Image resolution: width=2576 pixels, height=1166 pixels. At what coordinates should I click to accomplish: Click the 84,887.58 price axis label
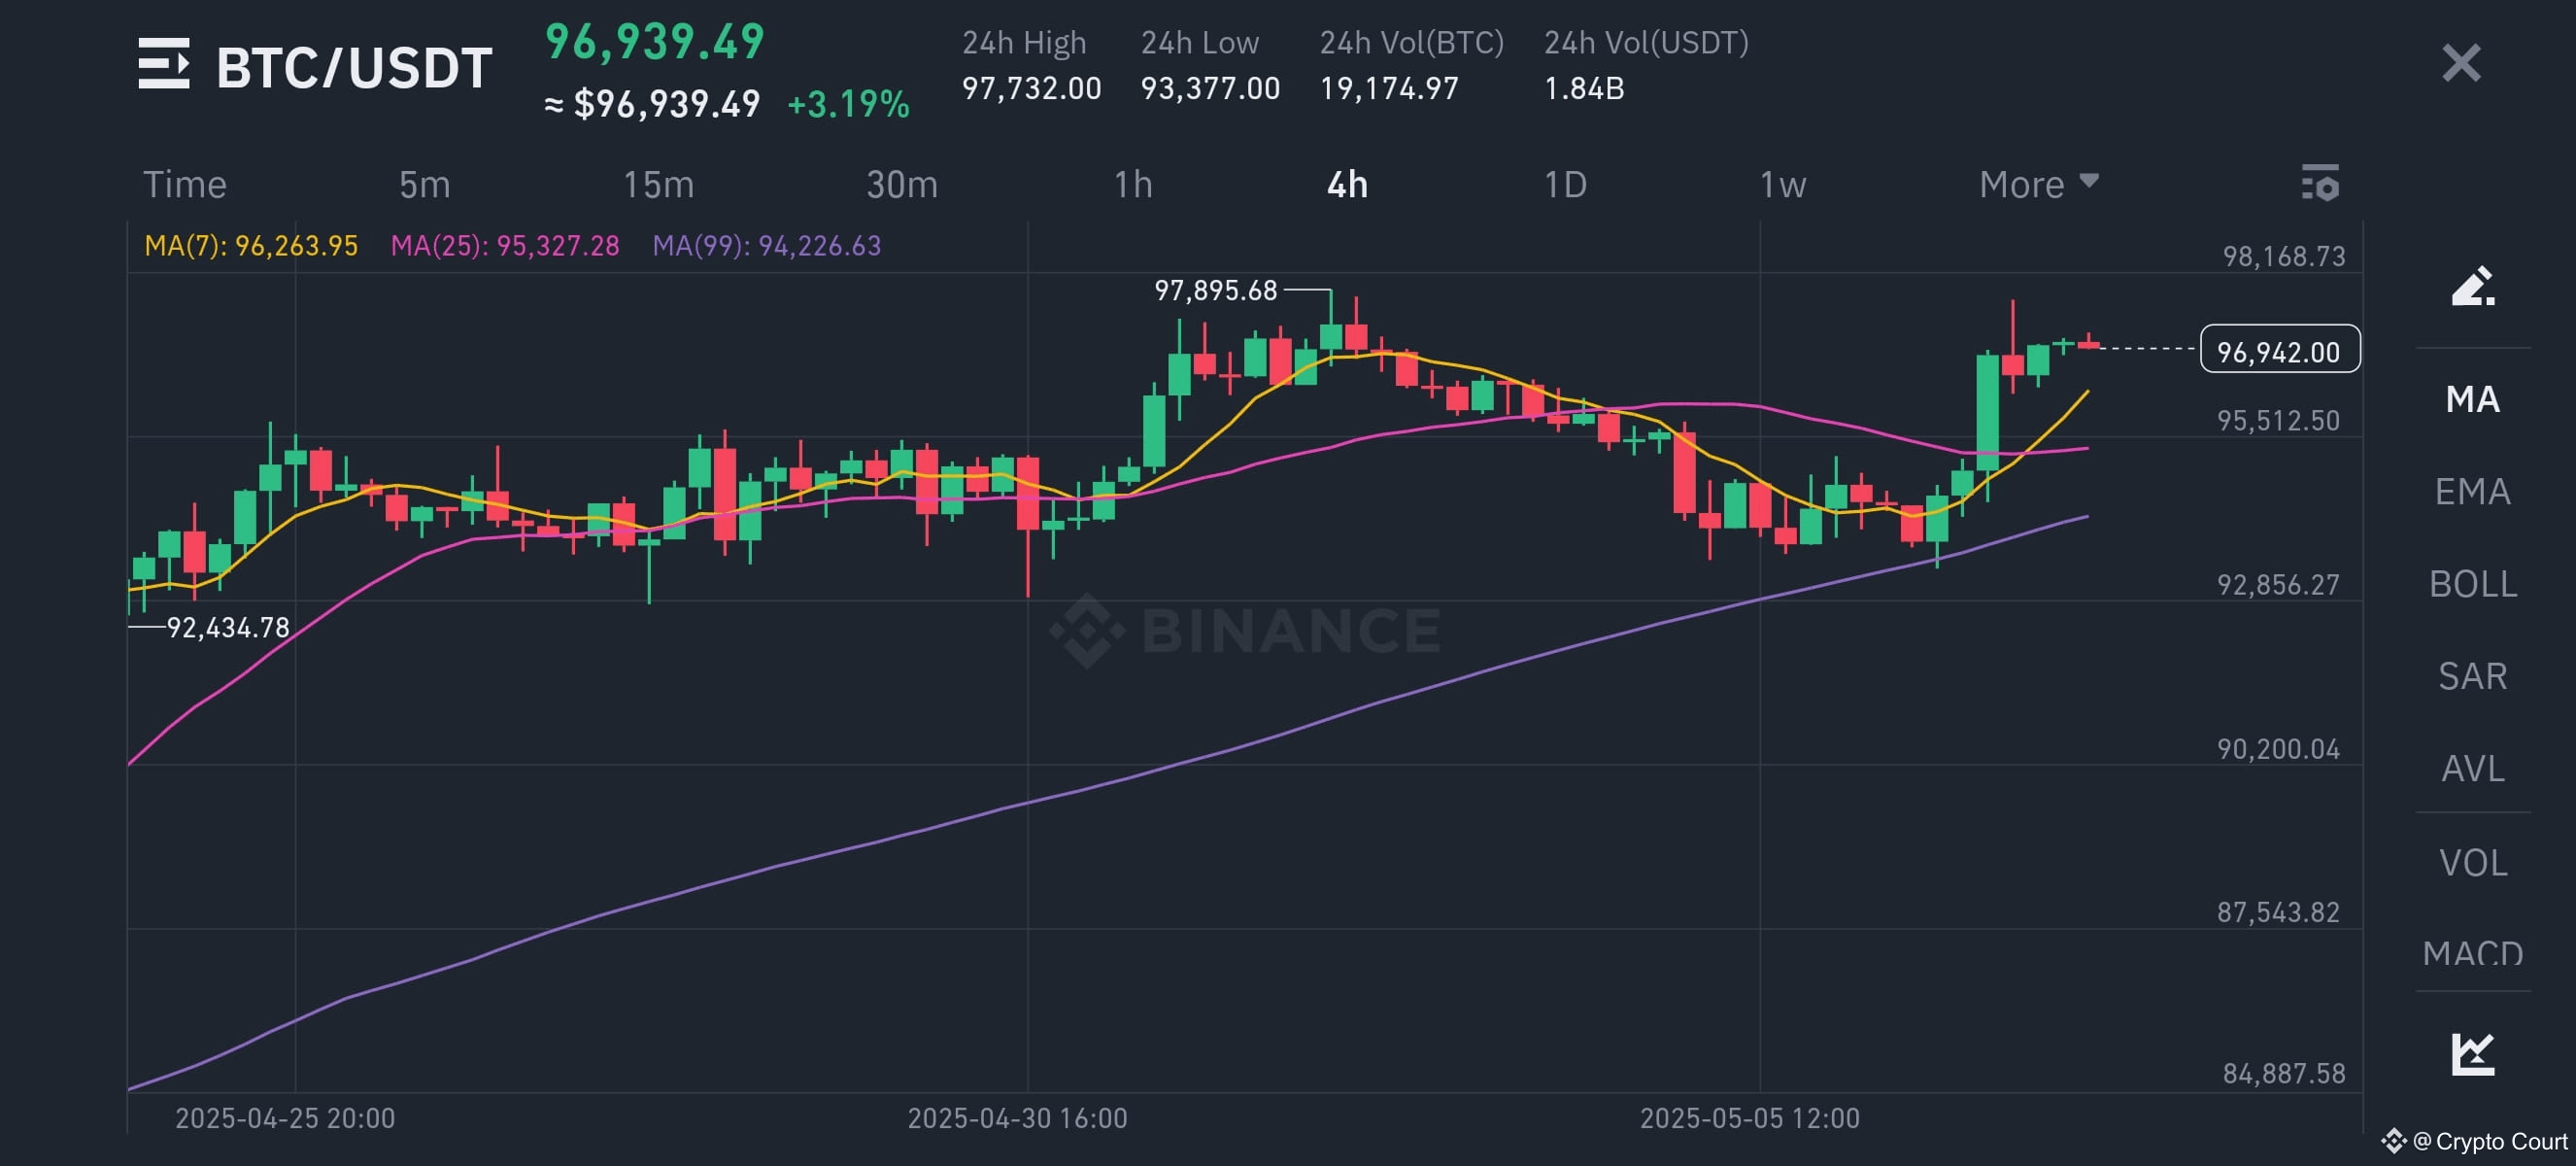(x=2283, y=1074)
